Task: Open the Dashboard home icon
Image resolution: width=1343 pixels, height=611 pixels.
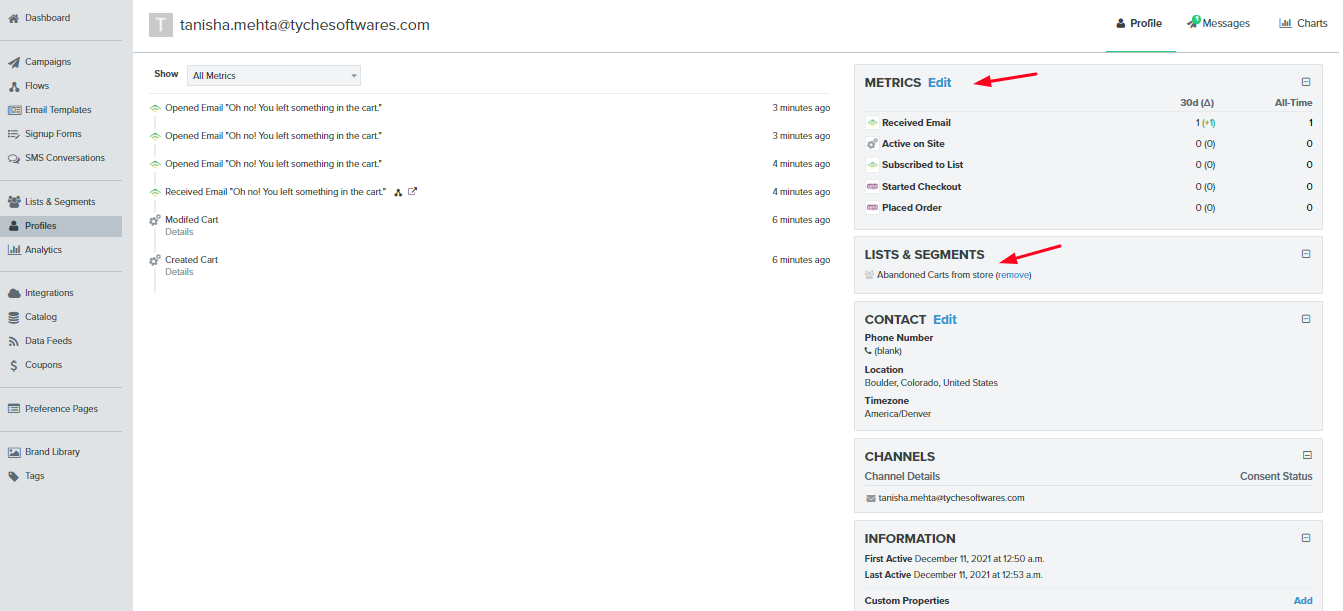Action: pyautogui.click(x=14, y=18)
